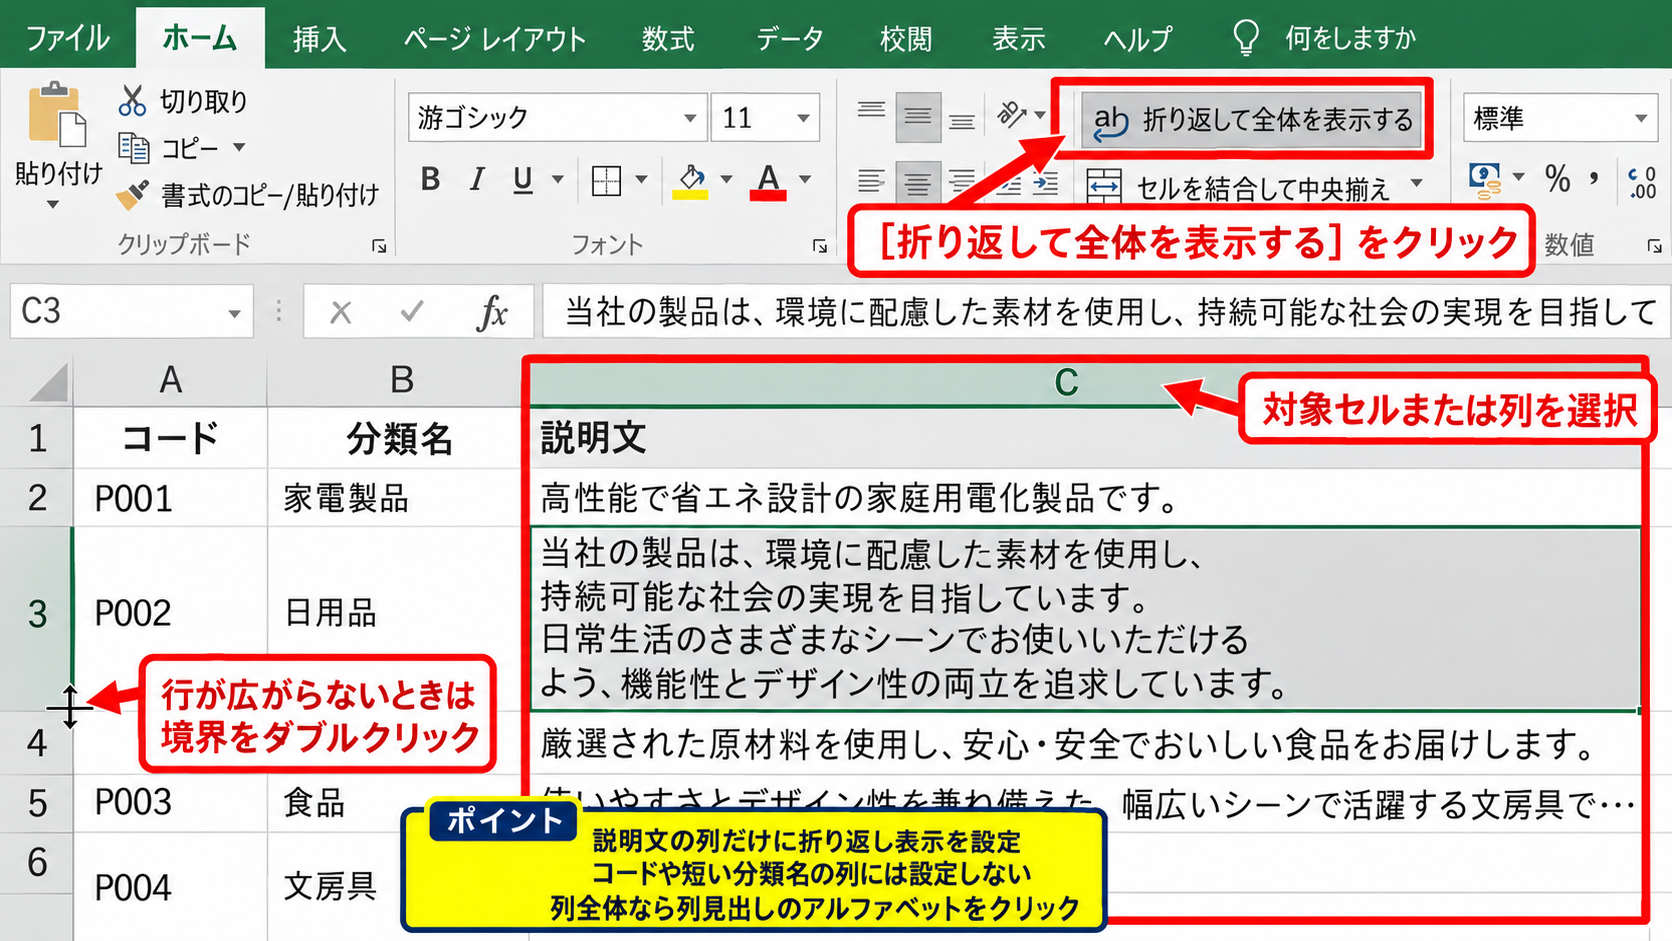The image size is (1672, 941).
Task: Click the Paste (貼り付け) clipboard icon
Action: pos(56,116)
